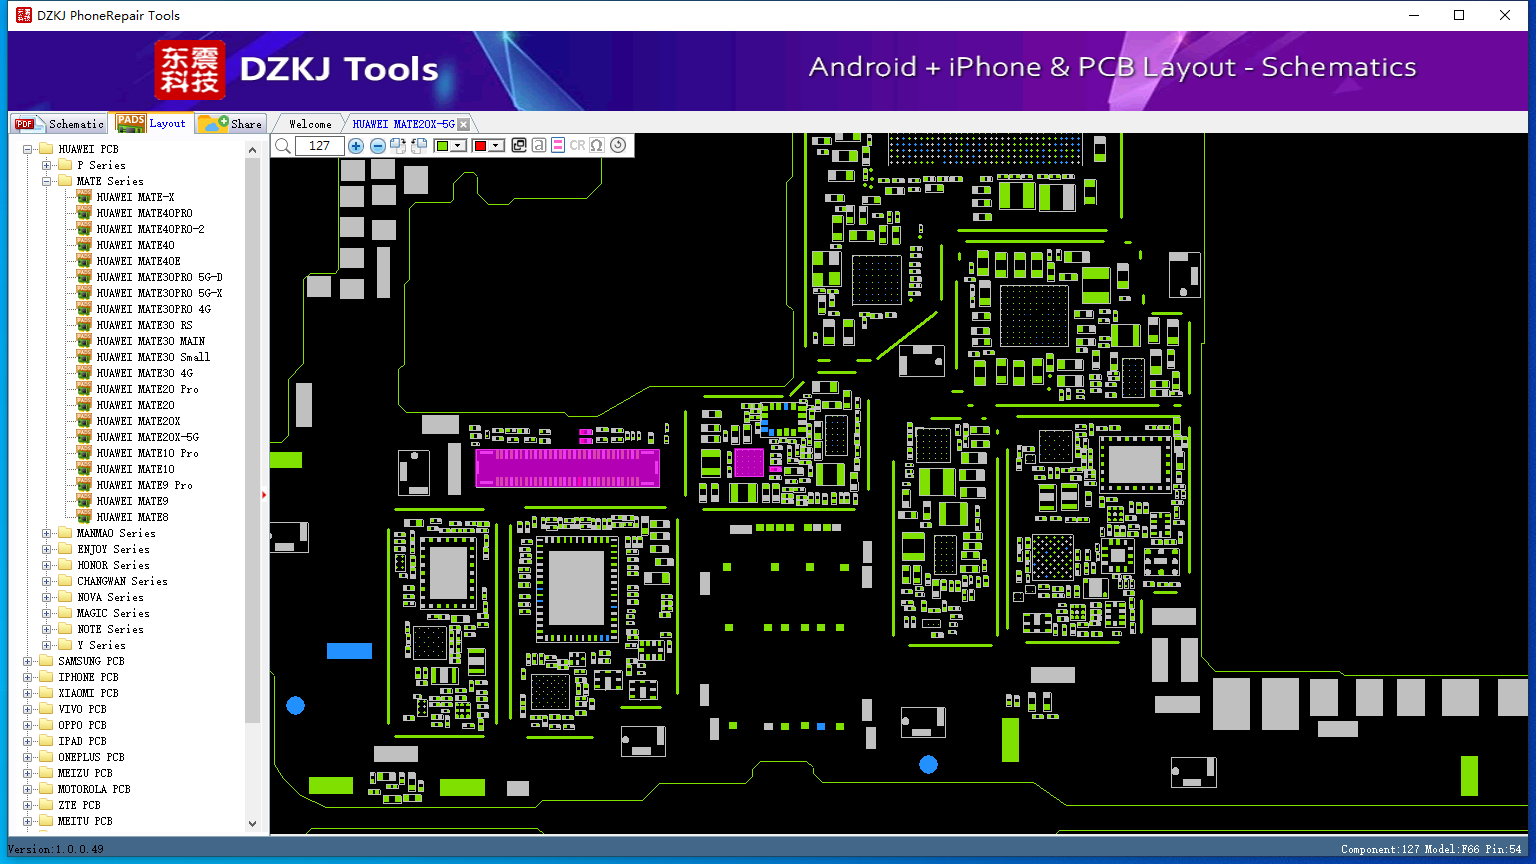This screenshot has width=1536, height=864.
Task: Open the HUAWEI MATE40PRO layout file
Action: (144, 213)
